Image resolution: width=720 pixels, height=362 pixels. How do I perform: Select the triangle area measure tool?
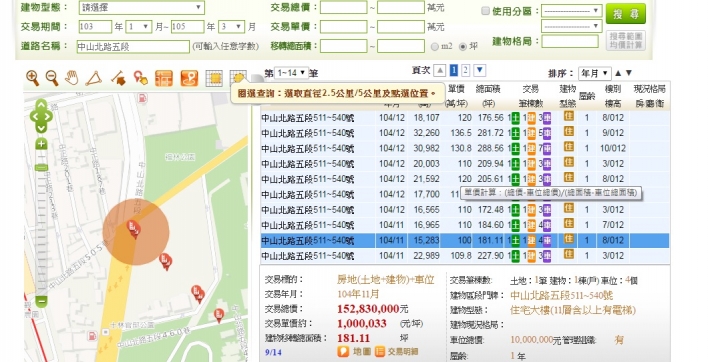[x=94, y=78]
